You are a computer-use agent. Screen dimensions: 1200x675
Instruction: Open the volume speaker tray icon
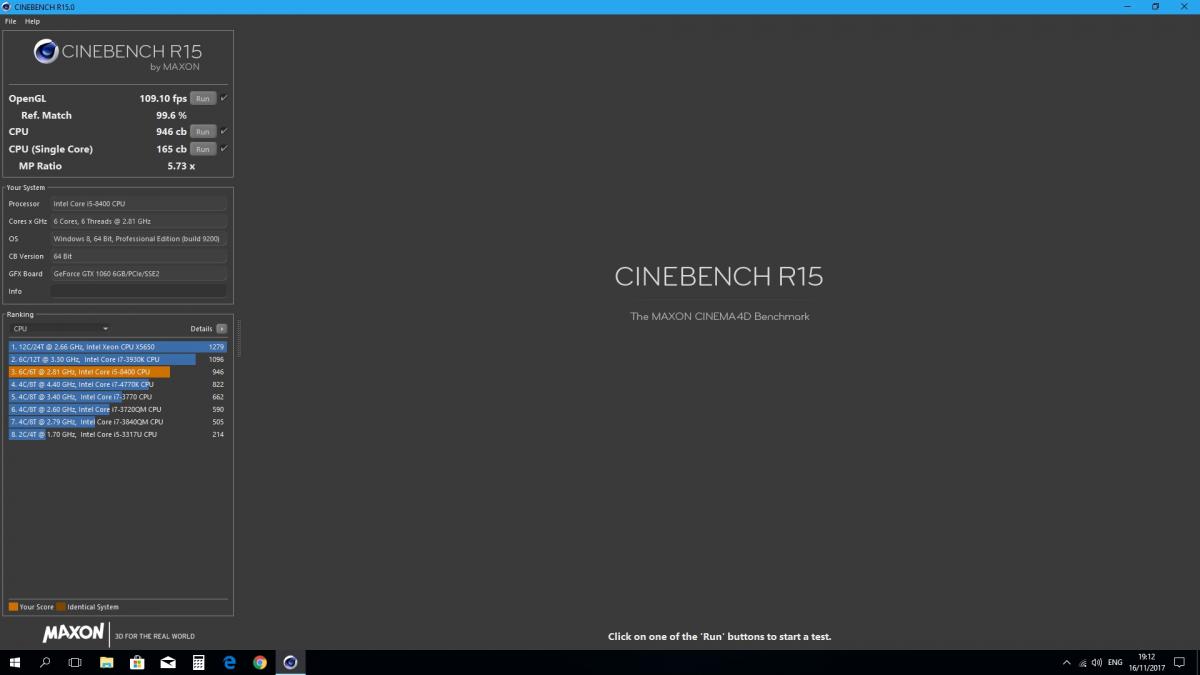[1097, 662]
